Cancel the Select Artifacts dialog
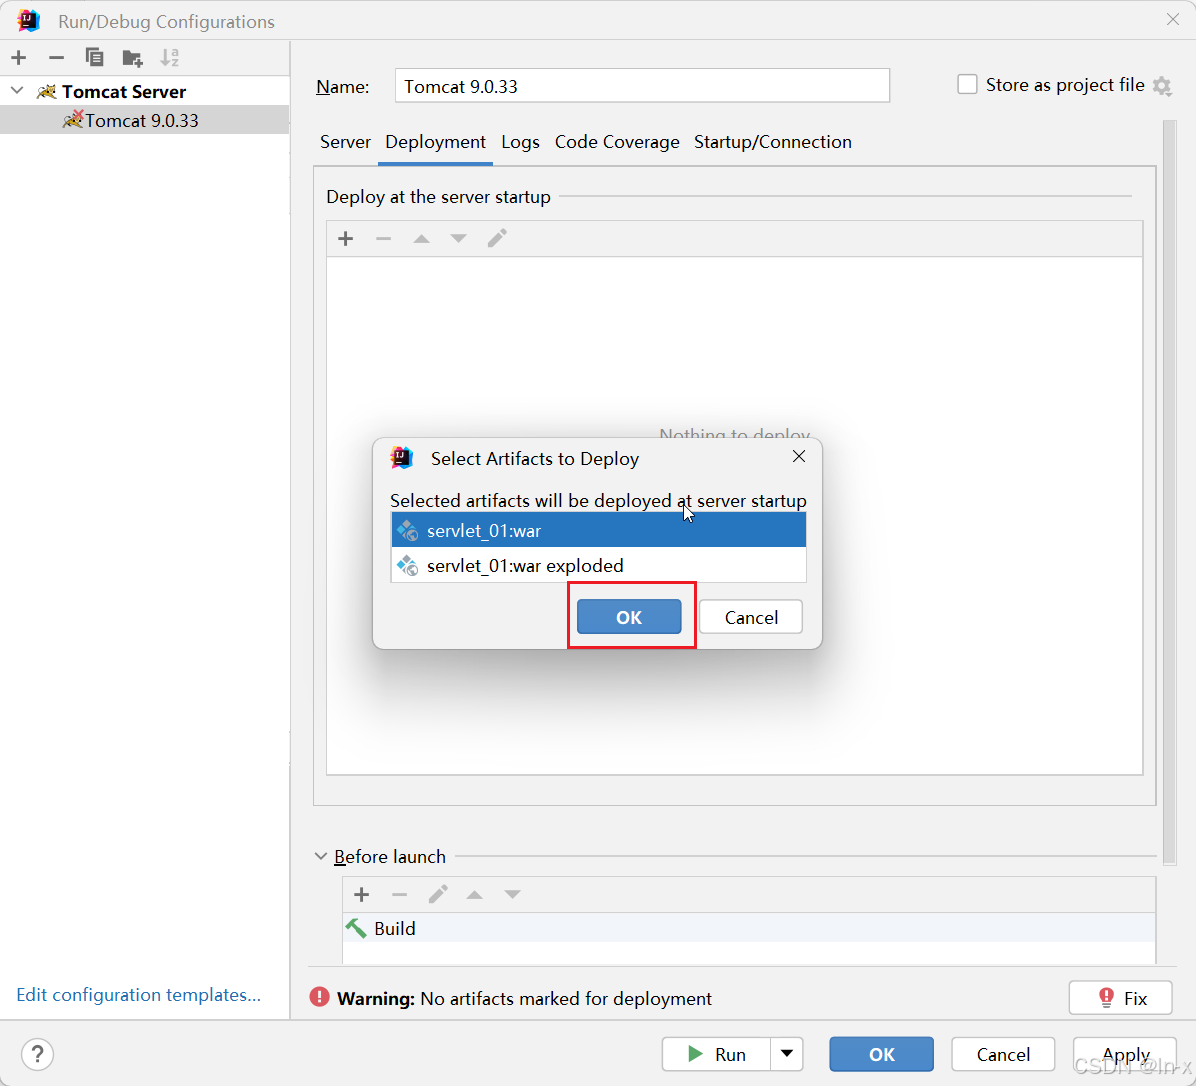1196x1086 pixels. 751,617
